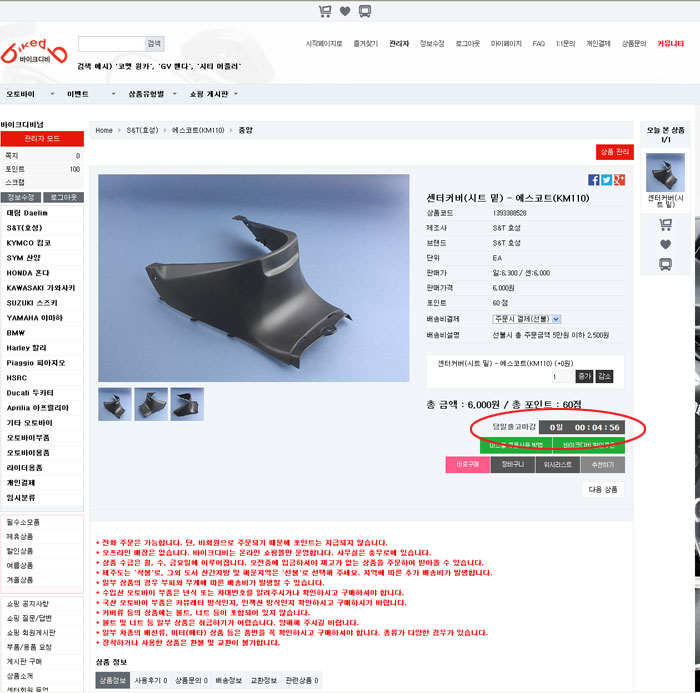Add item with the 장바구니 button
700x693 pixels.
tap(511, 465)
